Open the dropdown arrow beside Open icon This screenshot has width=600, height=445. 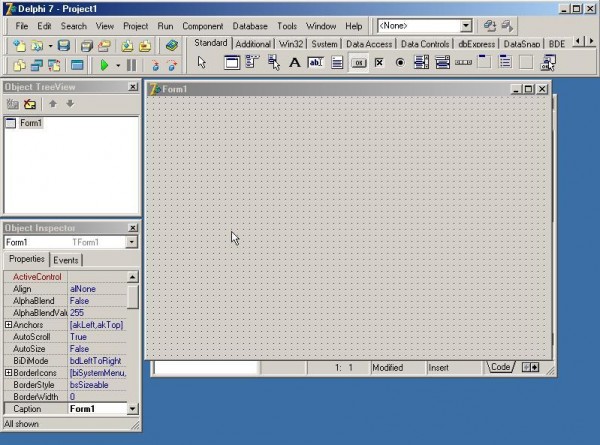(x=50, y=46)
